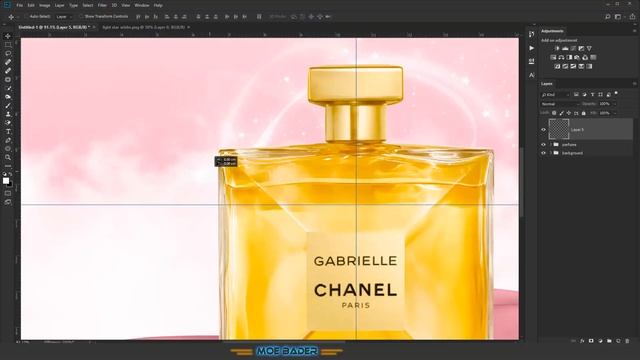Select the Move tool in the toolbox
640x360 pixels.
(8, 36)
